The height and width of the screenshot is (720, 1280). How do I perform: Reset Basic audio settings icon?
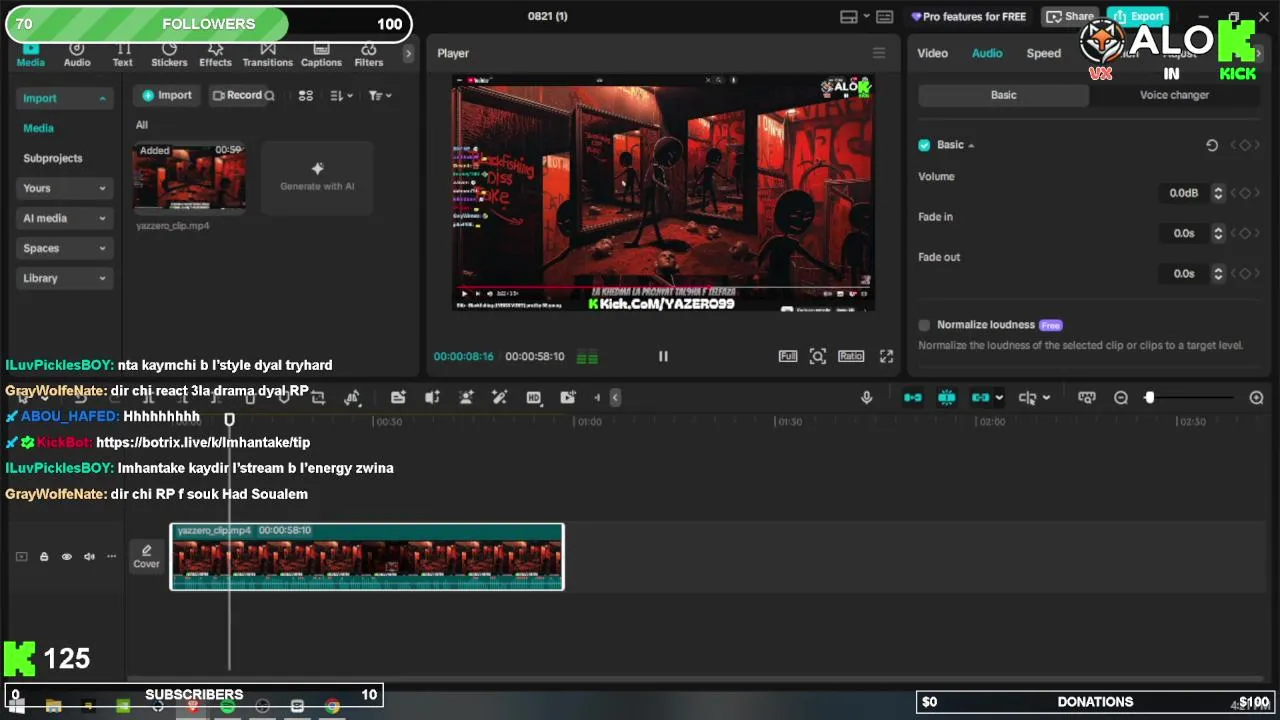[x=1212, y=145]
